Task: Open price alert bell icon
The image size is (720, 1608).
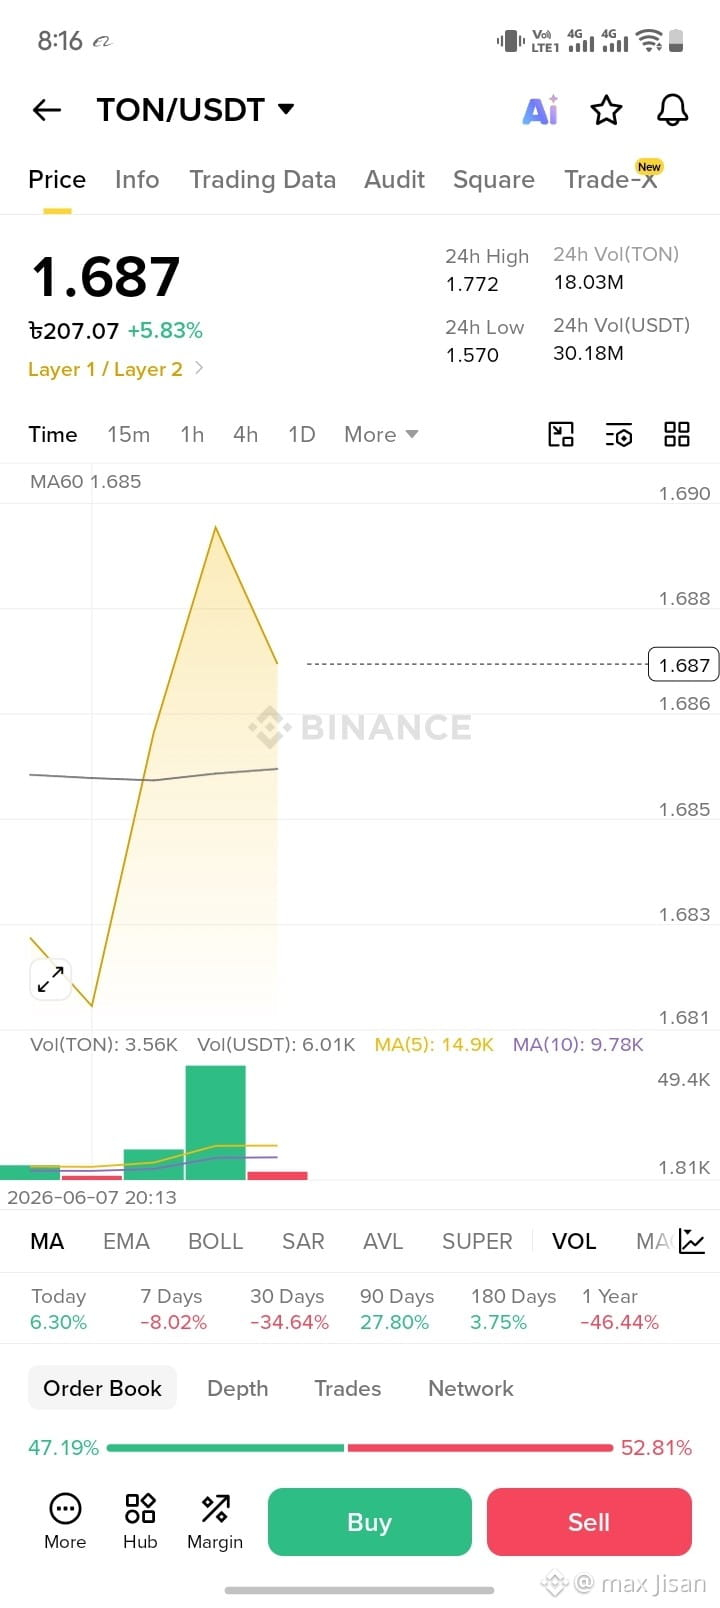Action: coord(673,110)
